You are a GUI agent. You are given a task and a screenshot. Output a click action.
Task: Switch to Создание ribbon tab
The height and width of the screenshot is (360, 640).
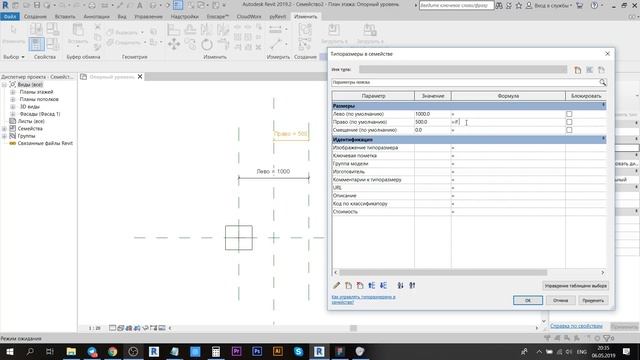tap(35, 16)
